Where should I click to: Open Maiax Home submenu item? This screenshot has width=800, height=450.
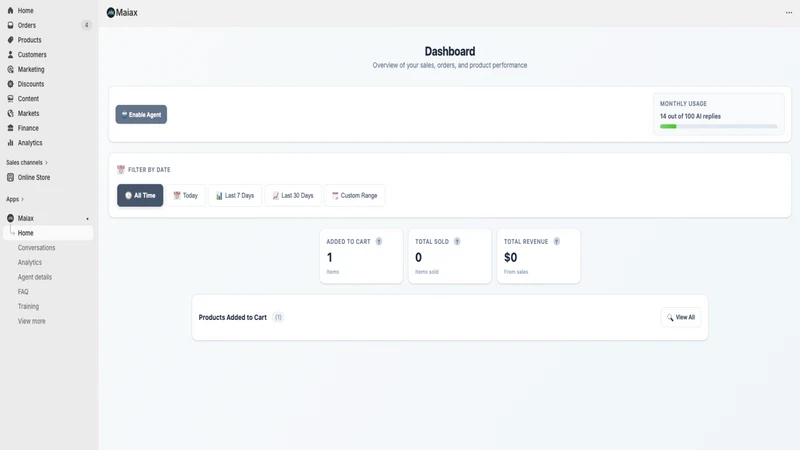tap(48, 233)
